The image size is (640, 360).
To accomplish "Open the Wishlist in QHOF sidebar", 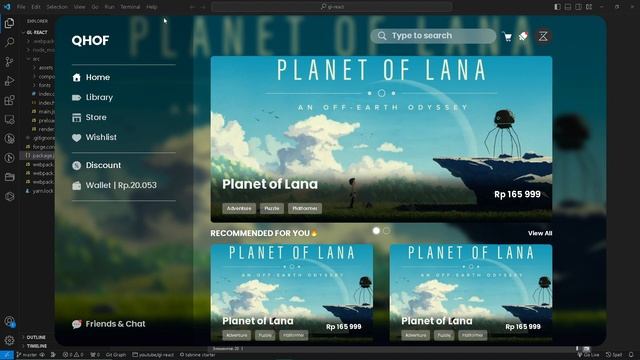I will click(x=94, y=137).
